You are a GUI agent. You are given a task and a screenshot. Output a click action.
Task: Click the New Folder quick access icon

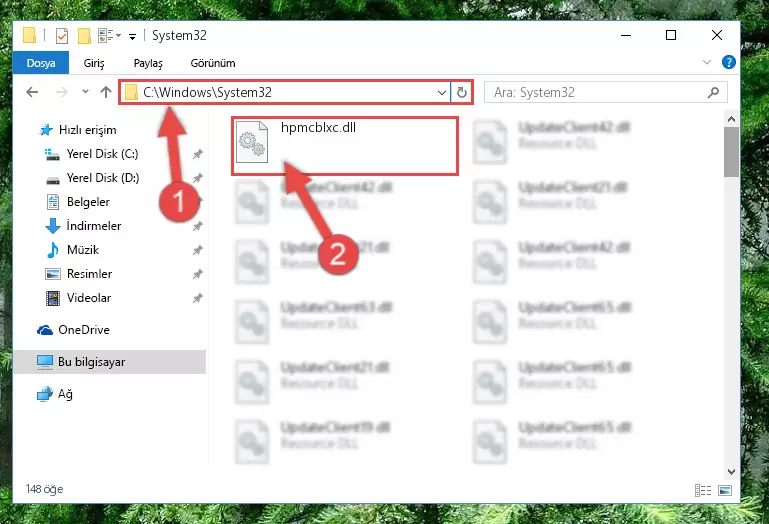coord(84,36)
